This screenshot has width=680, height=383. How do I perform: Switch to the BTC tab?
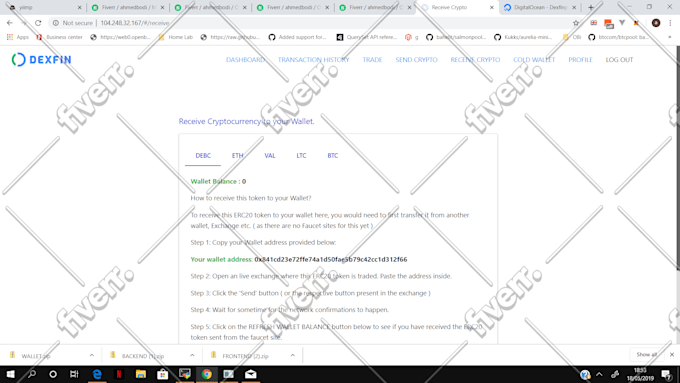(333, 156)
